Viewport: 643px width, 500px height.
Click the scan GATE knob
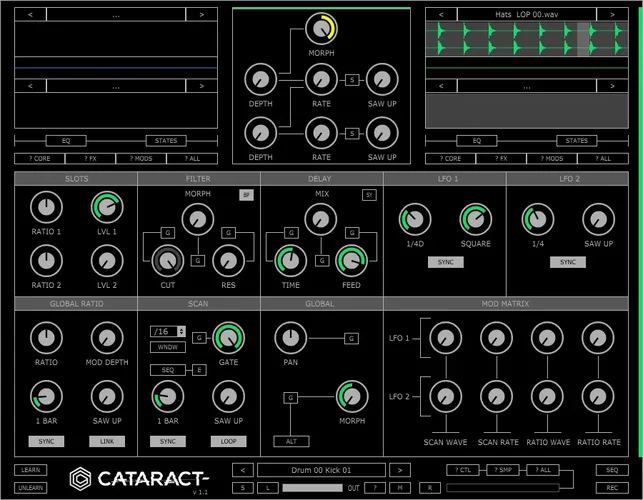(228, 338)
